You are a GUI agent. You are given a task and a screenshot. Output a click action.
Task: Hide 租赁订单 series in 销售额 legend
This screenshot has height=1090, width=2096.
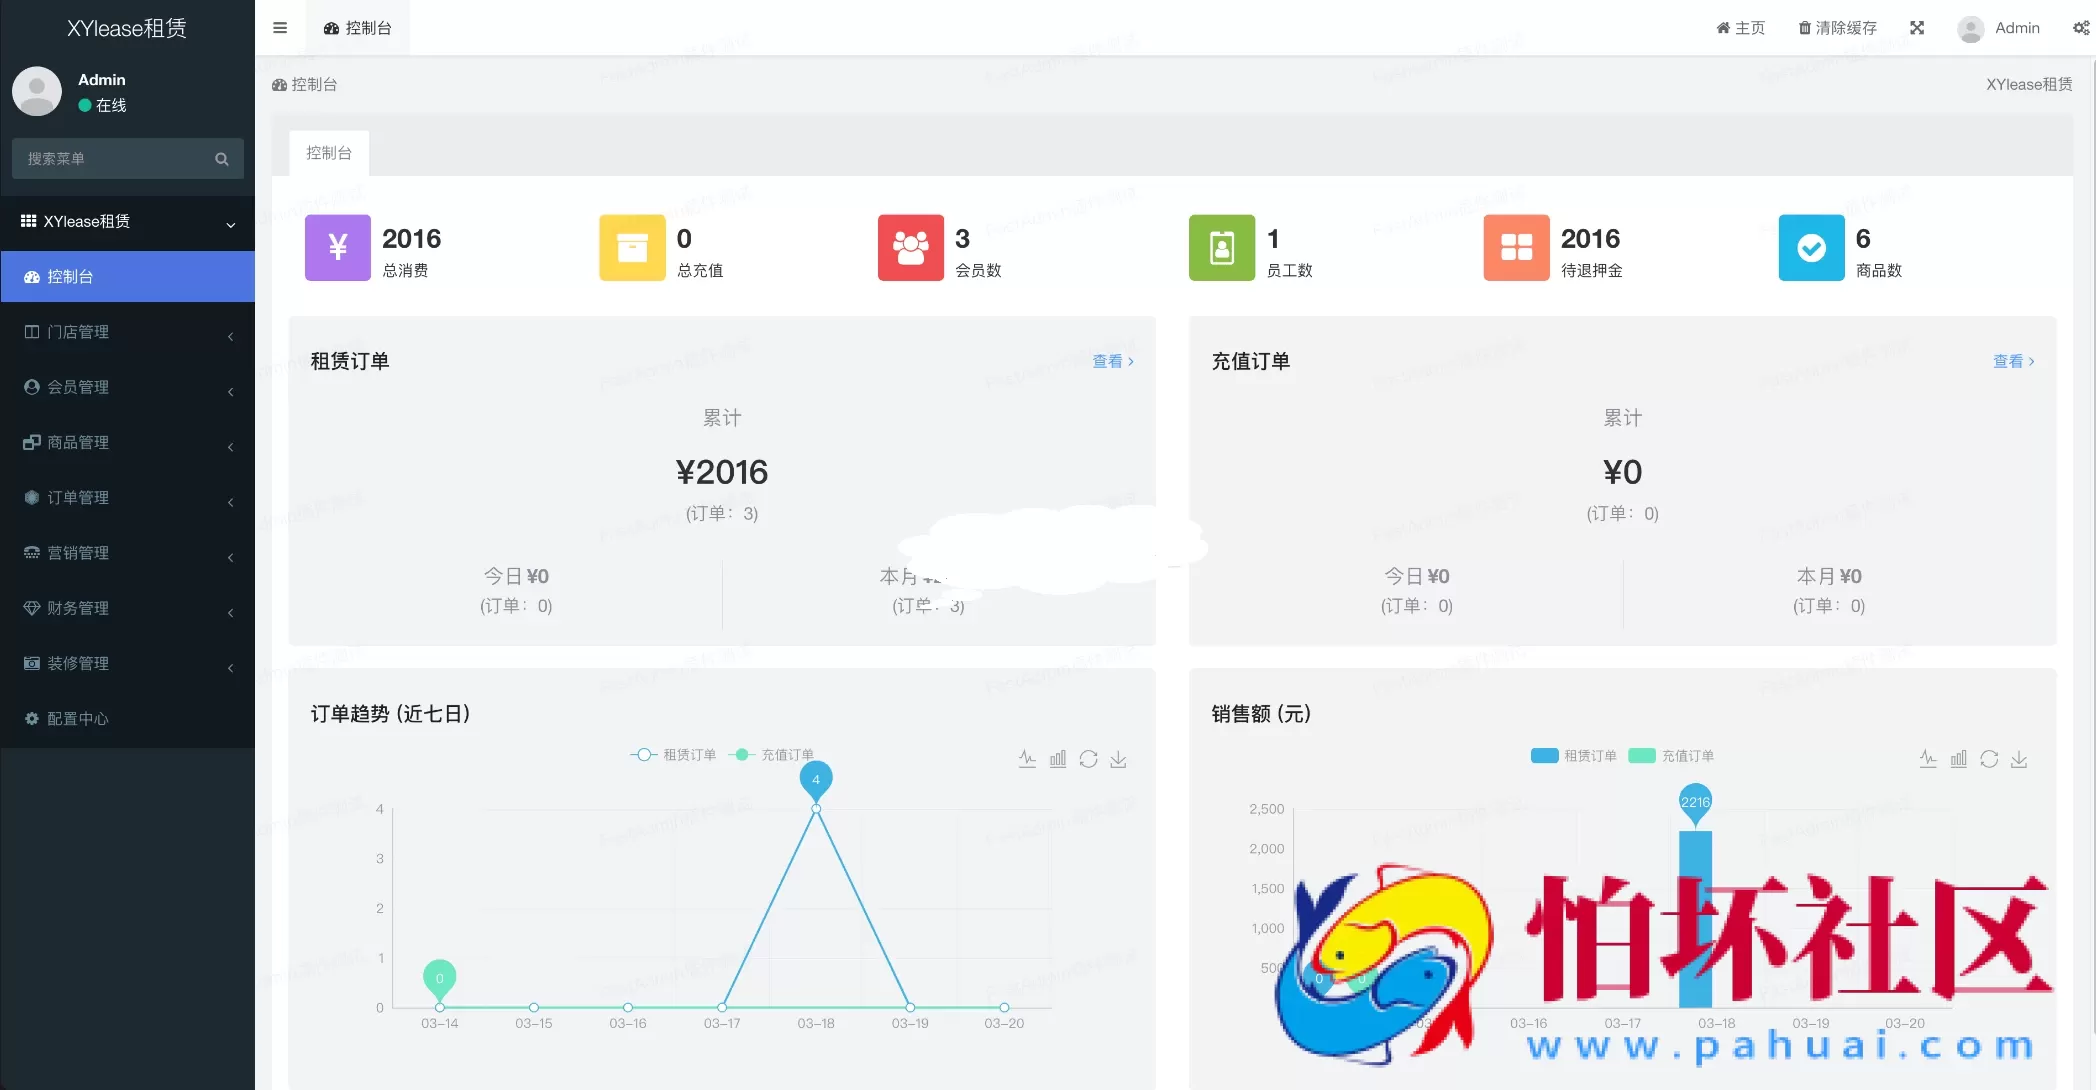point(1573,755)
